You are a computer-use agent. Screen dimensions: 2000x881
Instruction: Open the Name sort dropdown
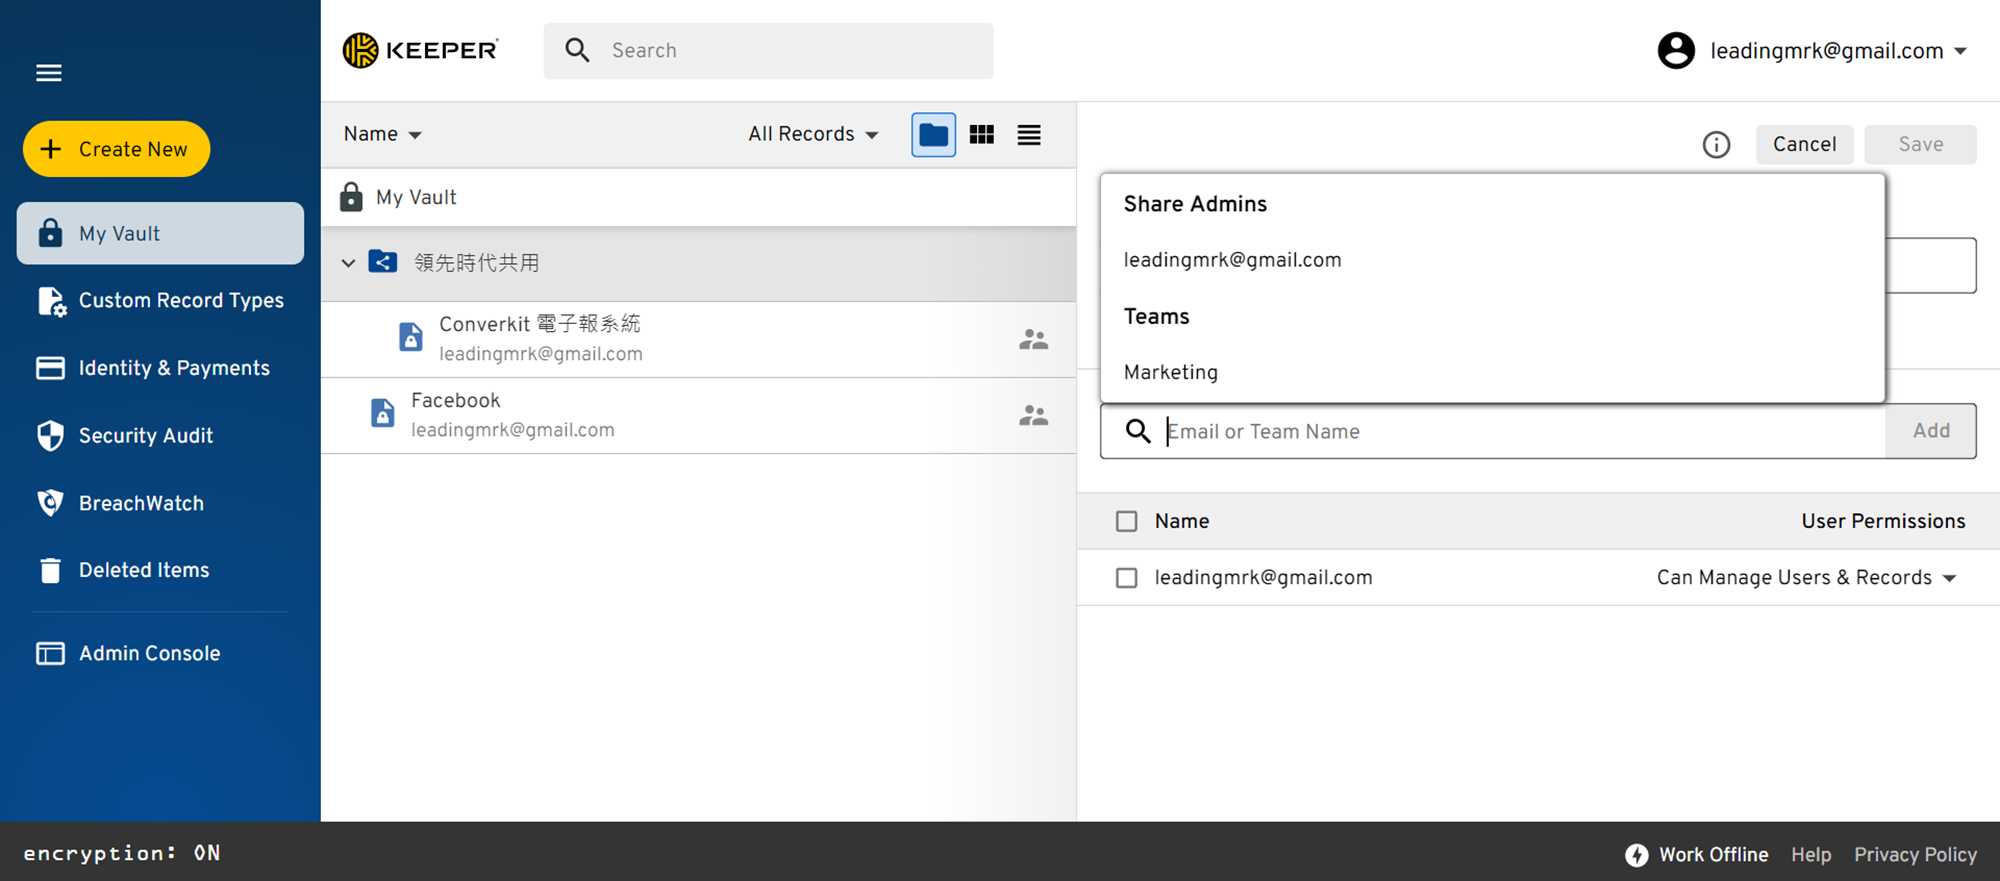(x=383, y=134)
